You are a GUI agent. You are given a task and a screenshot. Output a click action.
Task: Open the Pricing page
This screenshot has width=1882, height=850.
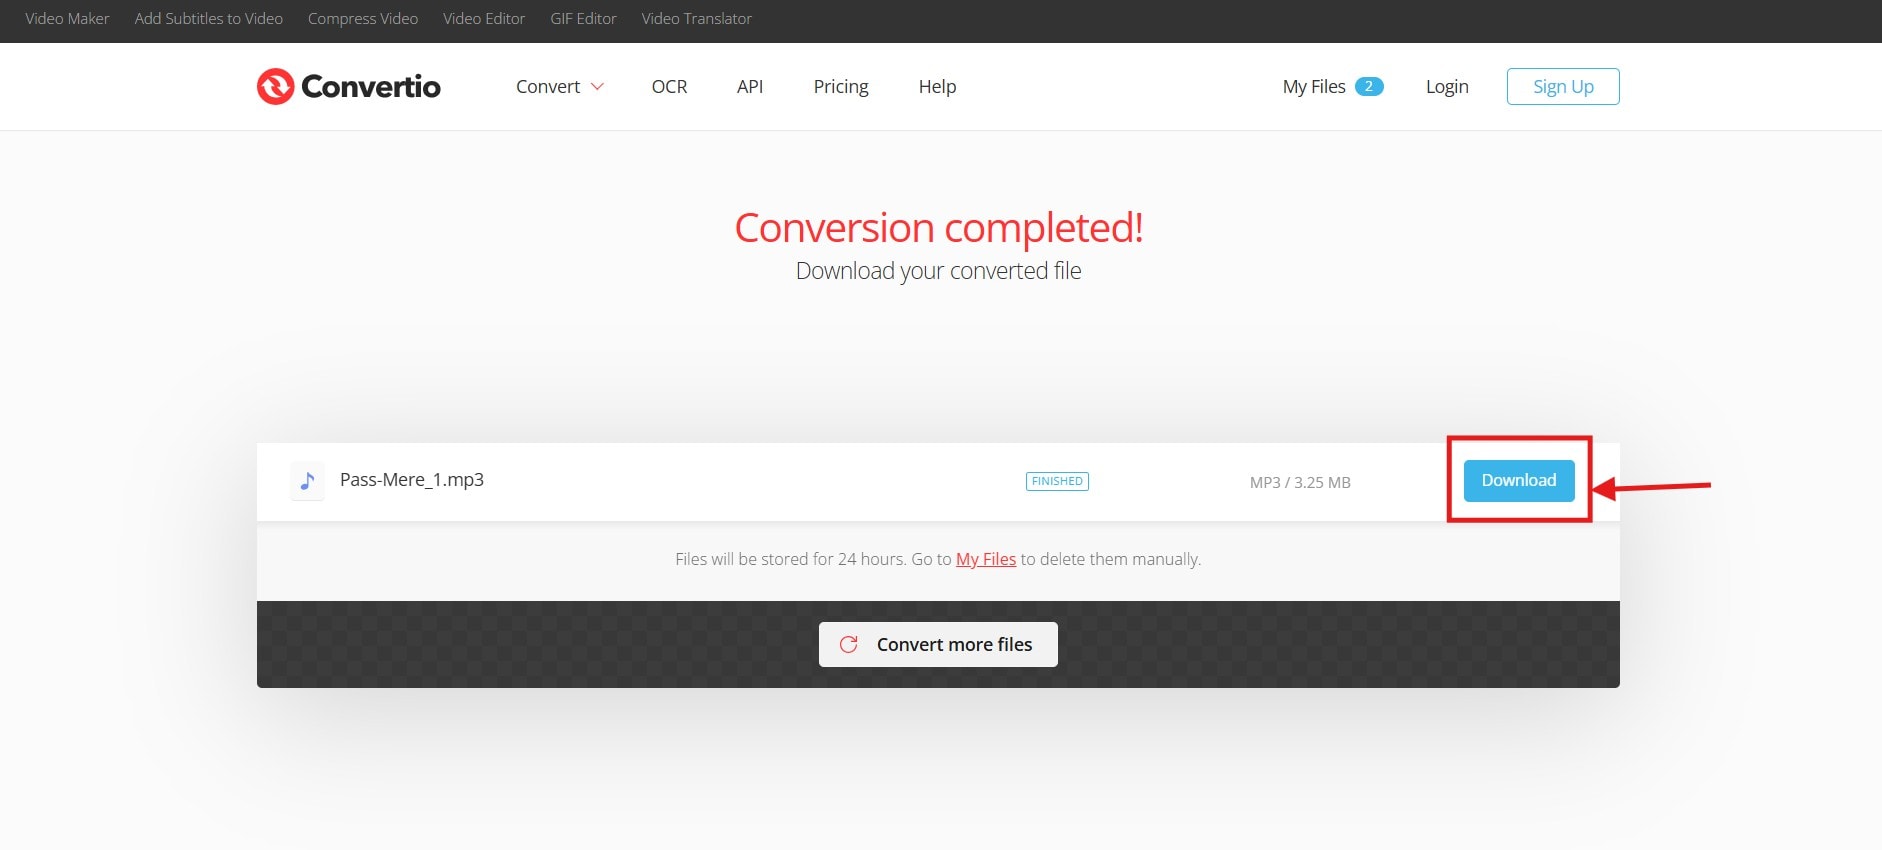(841, 87)
